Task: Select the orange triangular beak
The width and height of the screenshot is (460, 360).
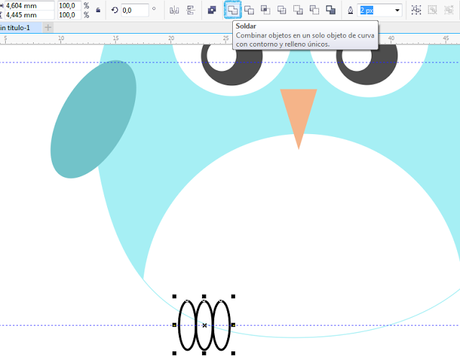Action: [299, 113]
